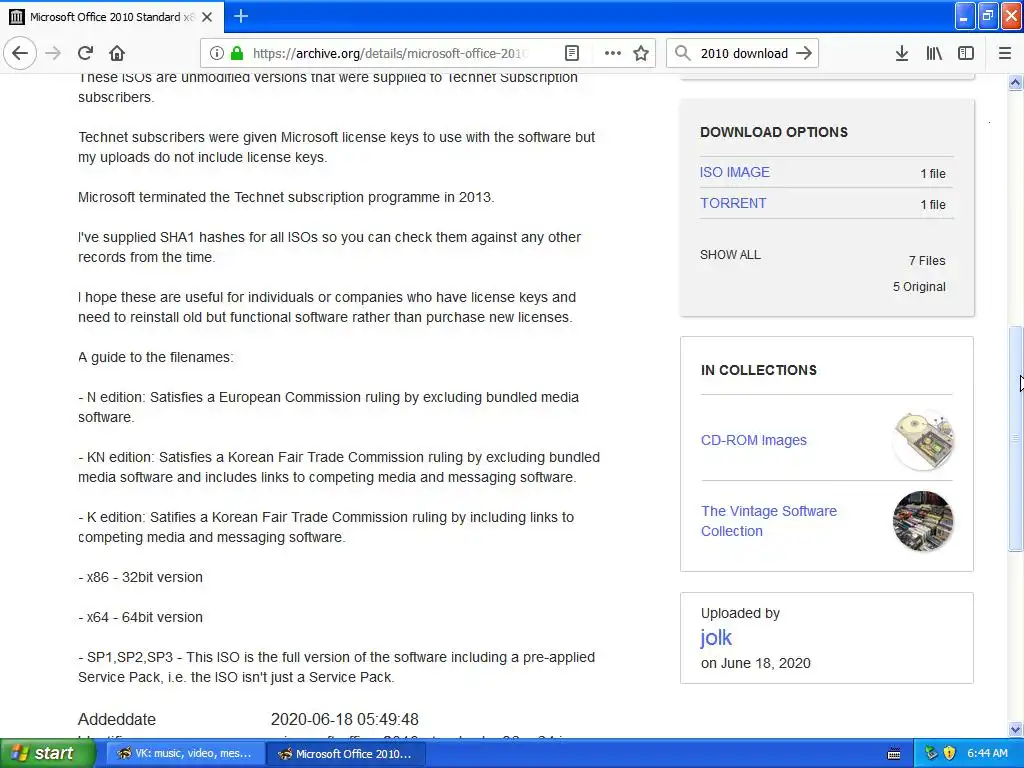Open The Vintage Software Collection link
This screenshot has width=1024, height=768.
[x=769, y=521]
